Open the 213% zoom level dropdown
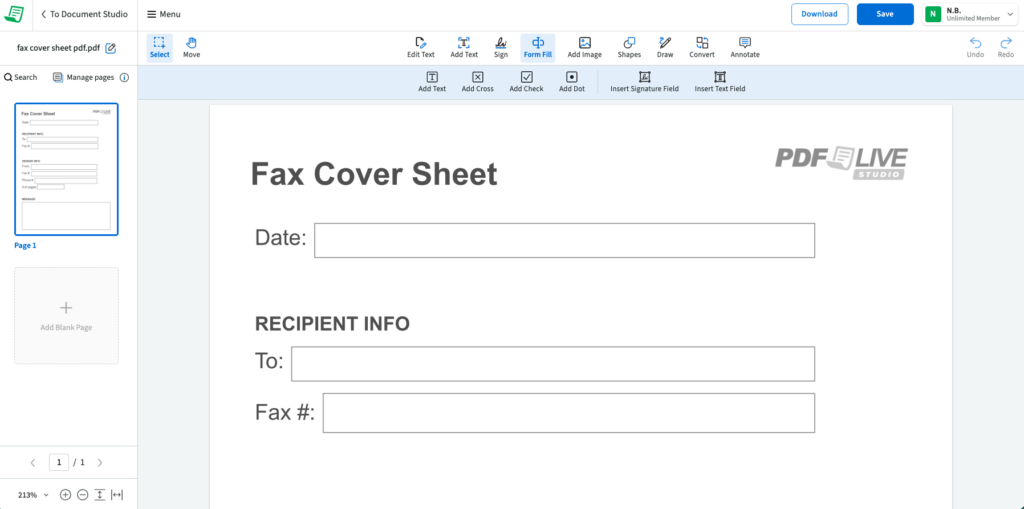The image size is (1024, 509). (33, 495)
